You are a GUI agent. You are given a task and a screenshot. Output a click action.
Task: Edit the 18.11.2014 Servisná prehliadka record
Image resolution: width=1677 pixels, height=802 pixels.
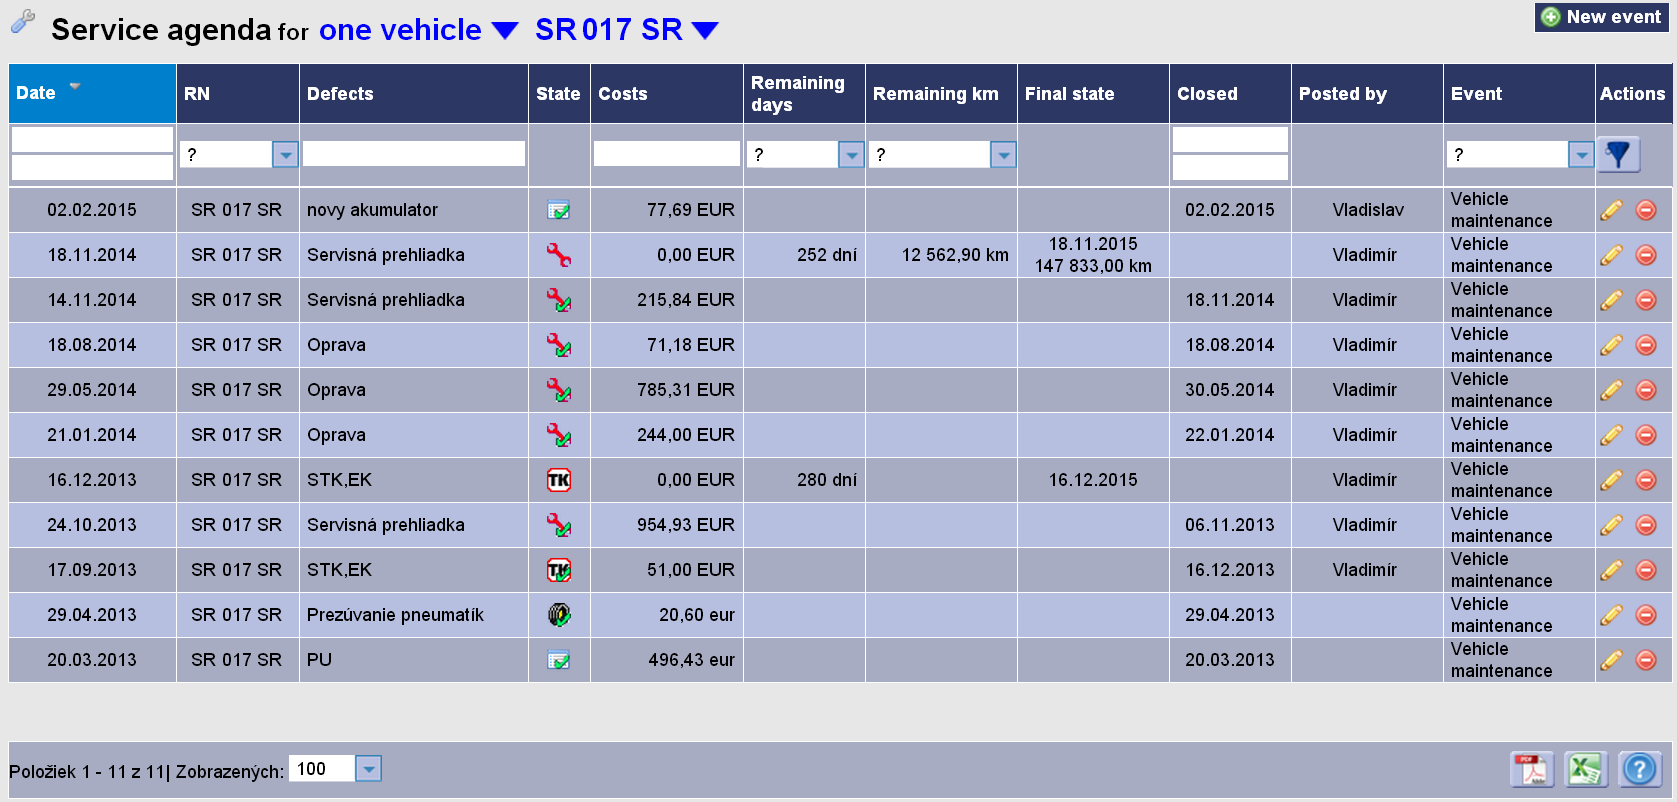(1611, 255)
